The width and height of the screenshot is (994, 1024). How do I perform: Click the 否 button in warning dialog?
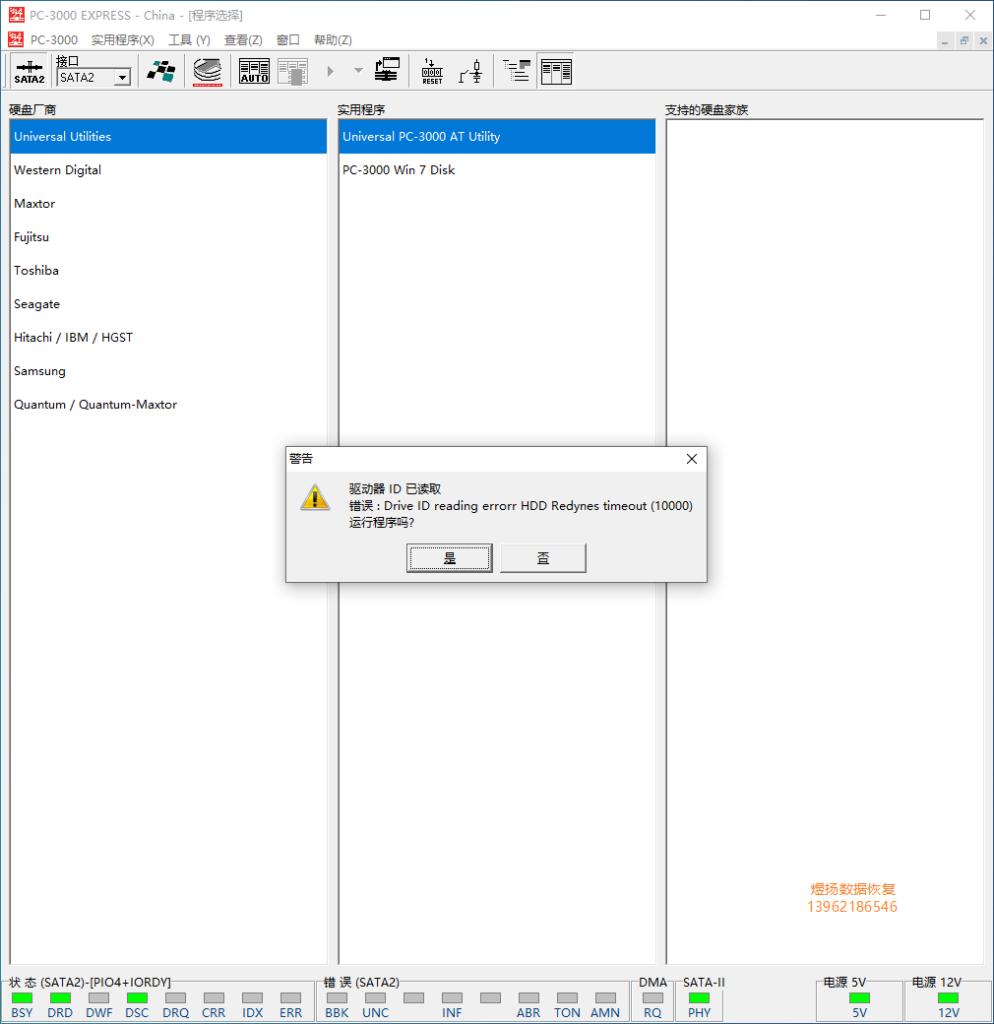click(x=543, y=558)
